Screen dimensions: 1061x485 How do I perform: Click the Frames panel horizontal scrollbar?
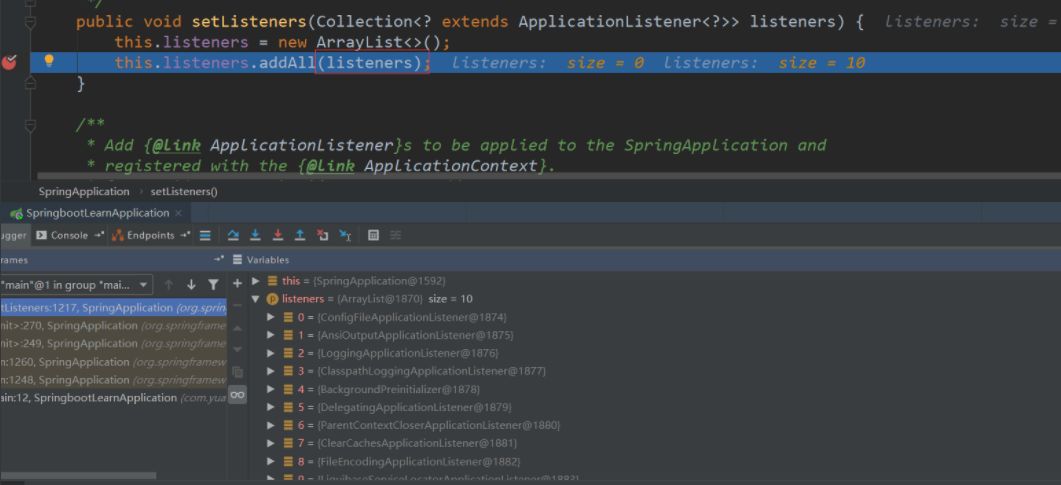tap(78, 476)
